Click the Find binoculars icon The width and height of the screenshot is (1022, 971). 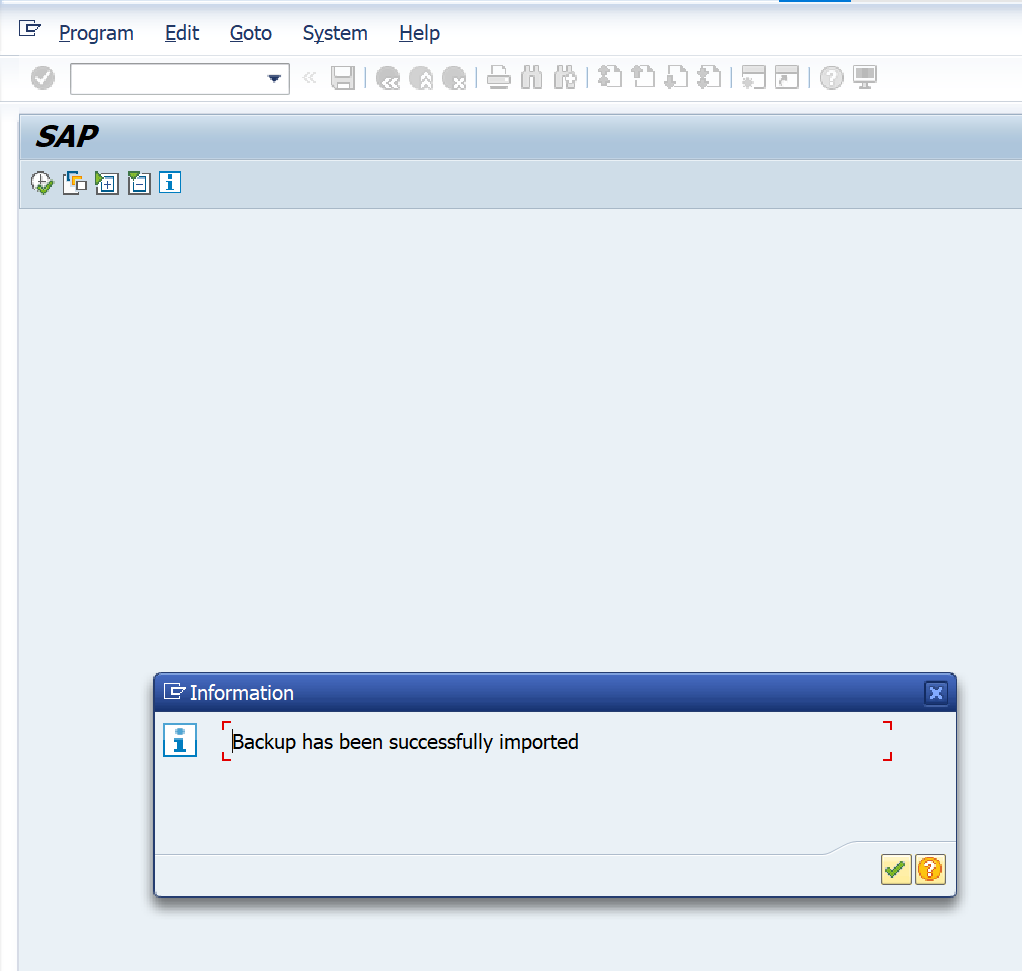[x=532, y=78]
